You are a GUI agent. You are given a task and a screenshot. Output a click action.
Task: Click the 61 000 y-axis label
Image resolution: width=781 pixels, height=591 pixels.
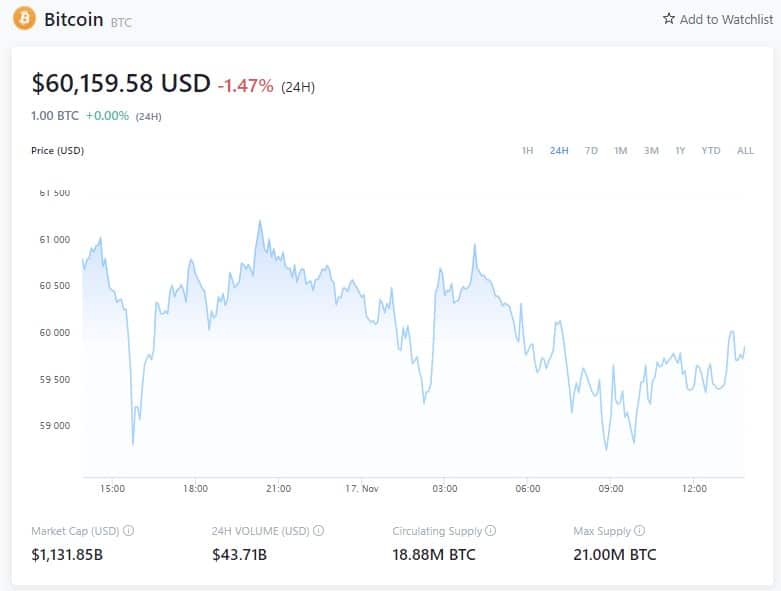(55, 239)
